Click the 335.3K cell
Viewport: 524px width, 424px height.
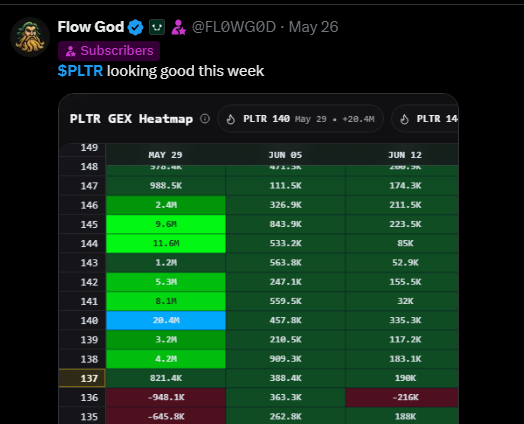click(x=402, y=320)
